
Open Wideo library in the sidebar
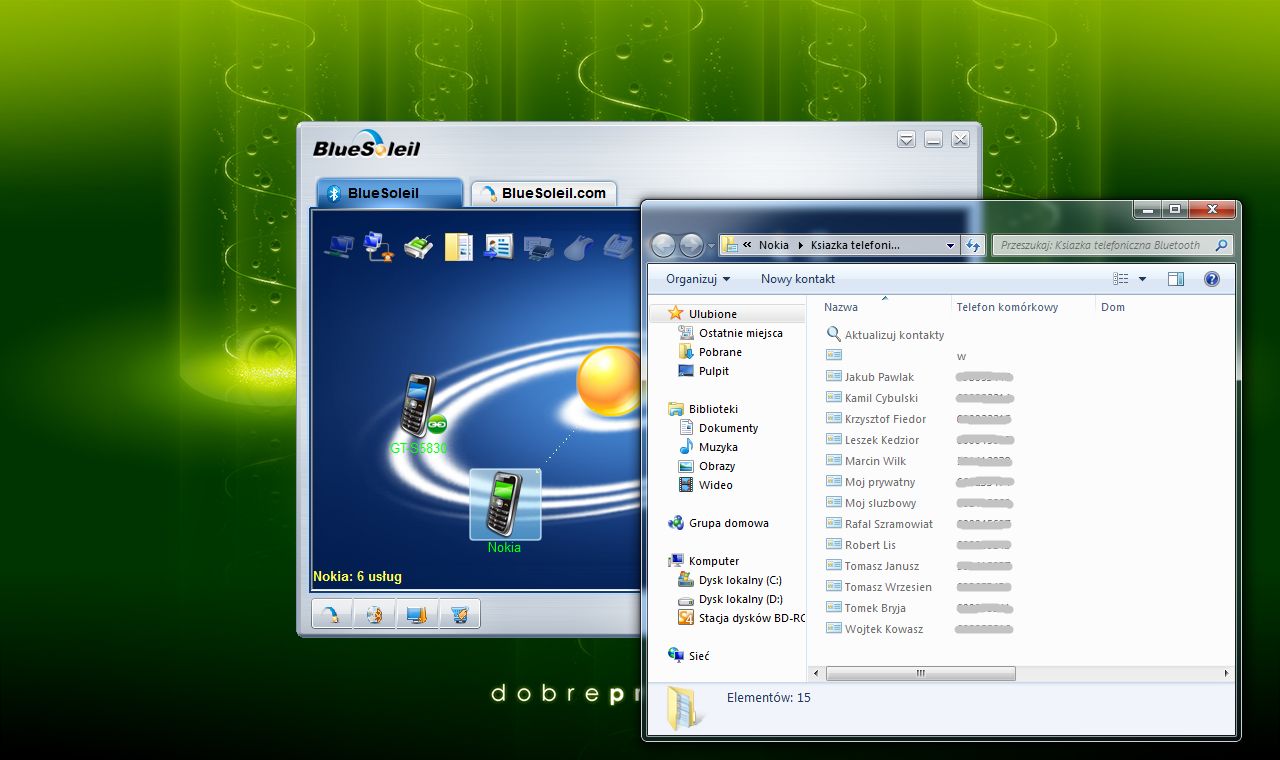click(x=715, y=485)
